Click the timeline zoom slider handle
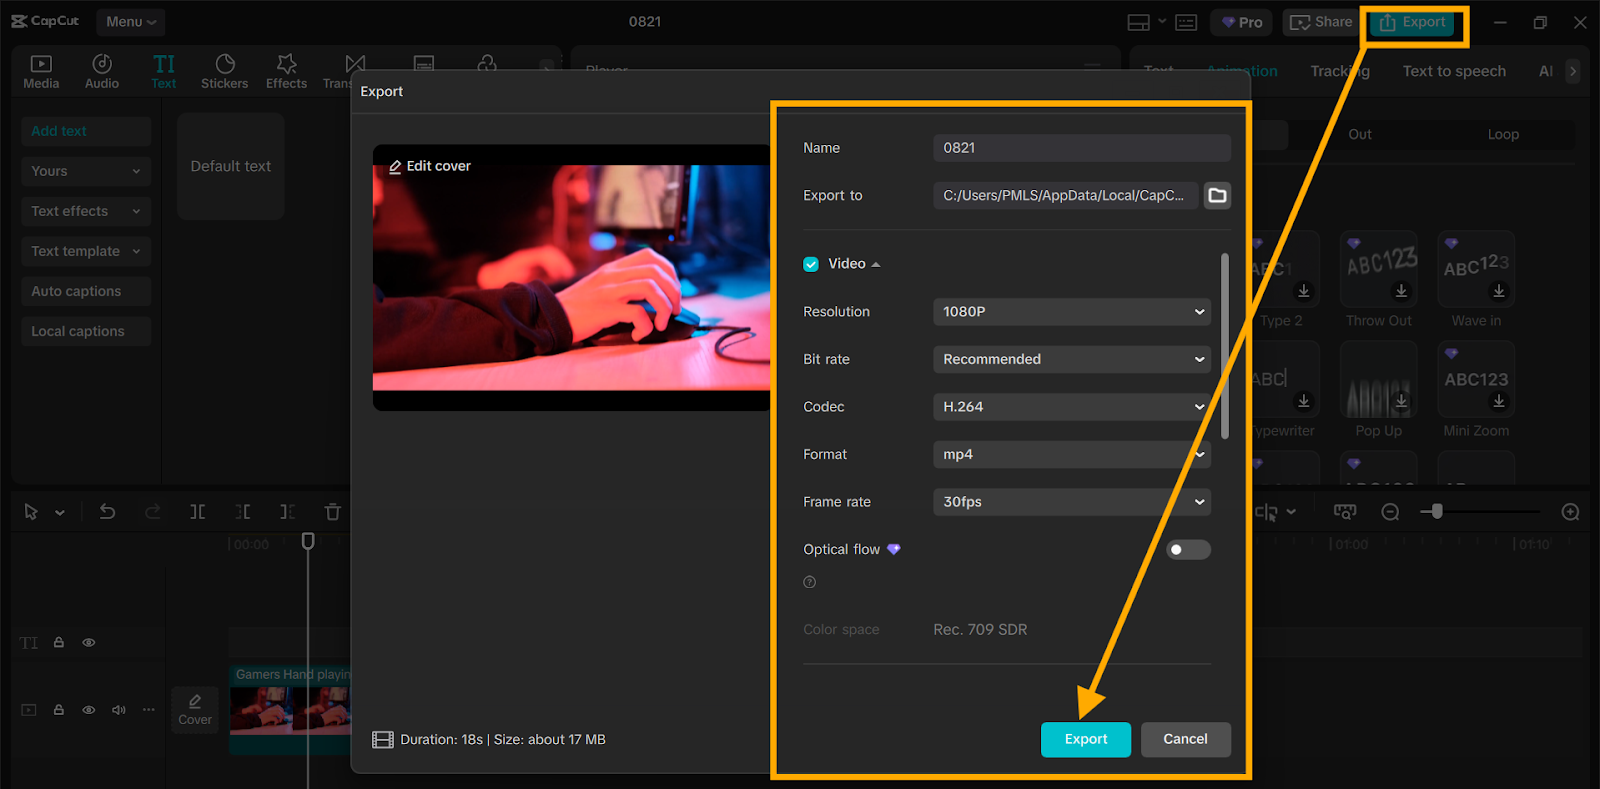This screenshot has height=789, width=1600. [1437, 511]
